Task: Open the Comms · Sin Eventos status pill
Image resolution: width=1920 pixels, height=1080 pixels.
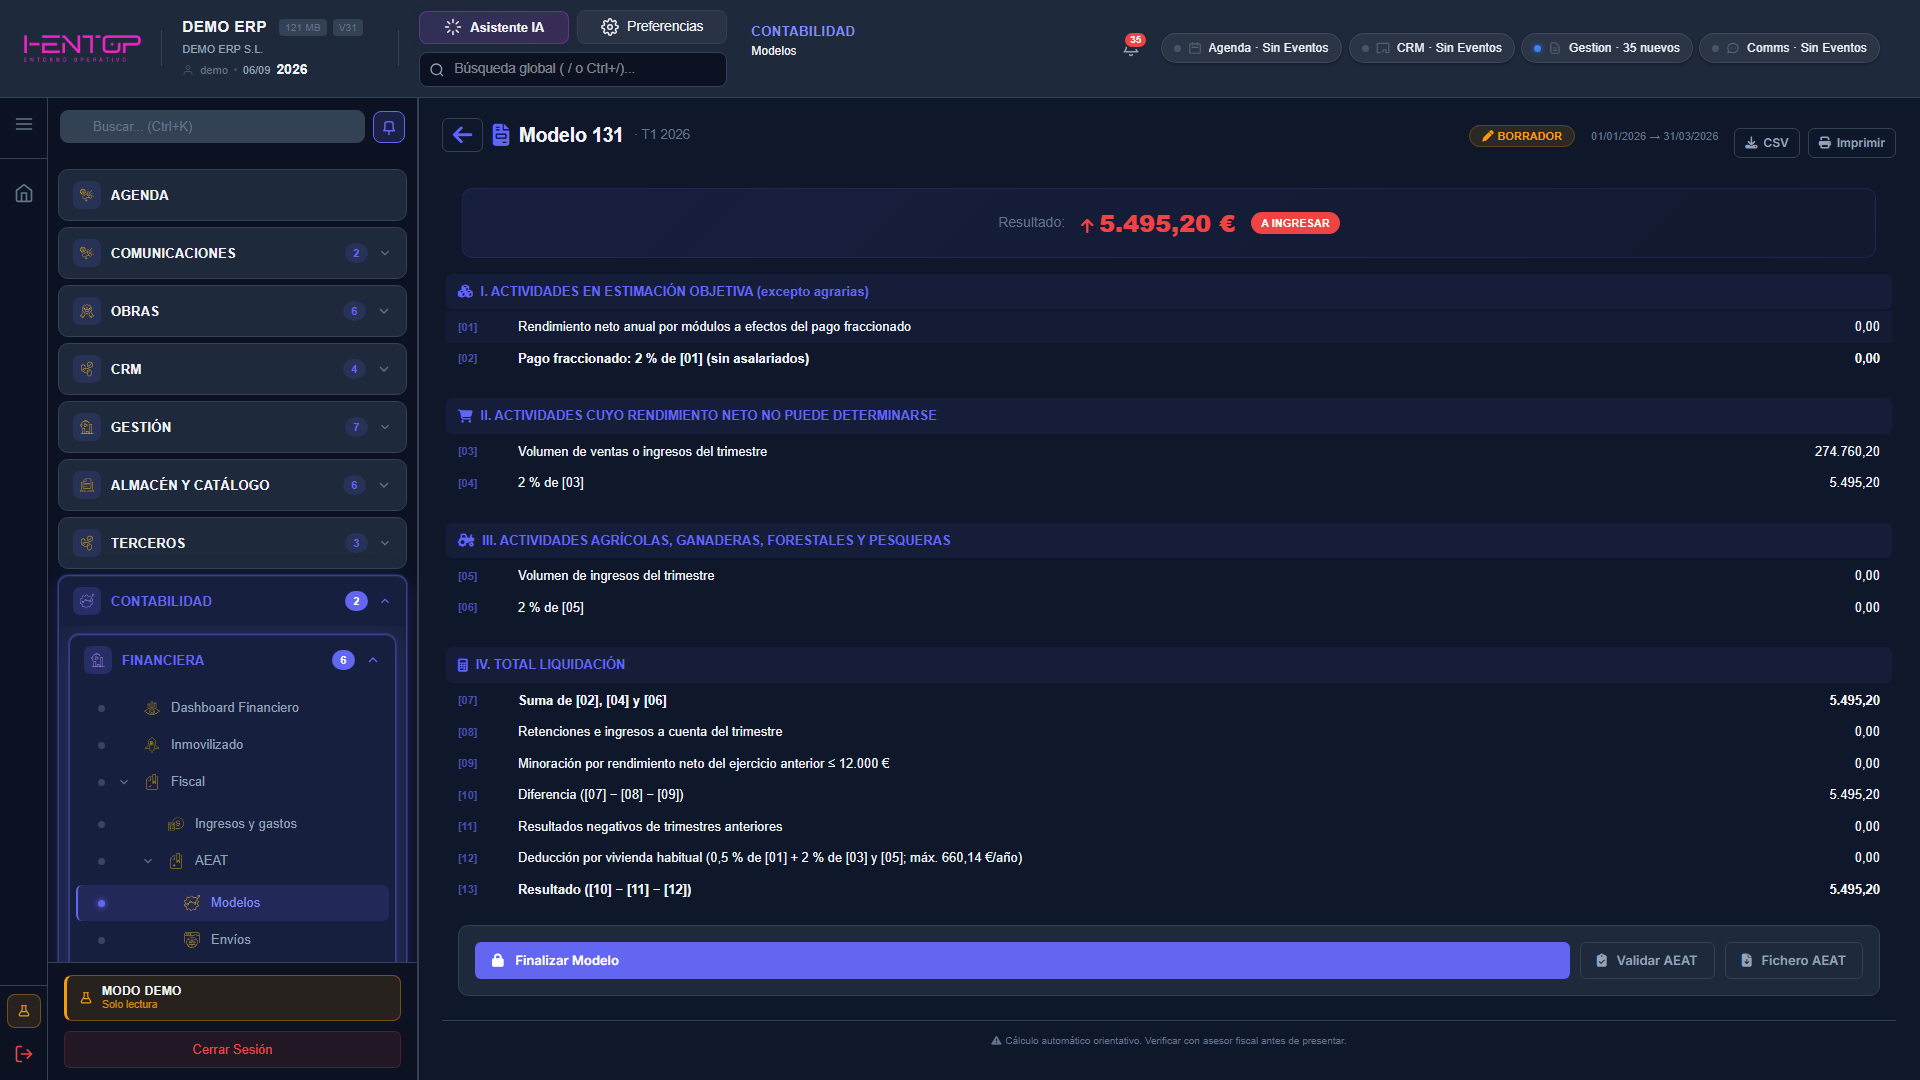Action: tap(1790, 48)
